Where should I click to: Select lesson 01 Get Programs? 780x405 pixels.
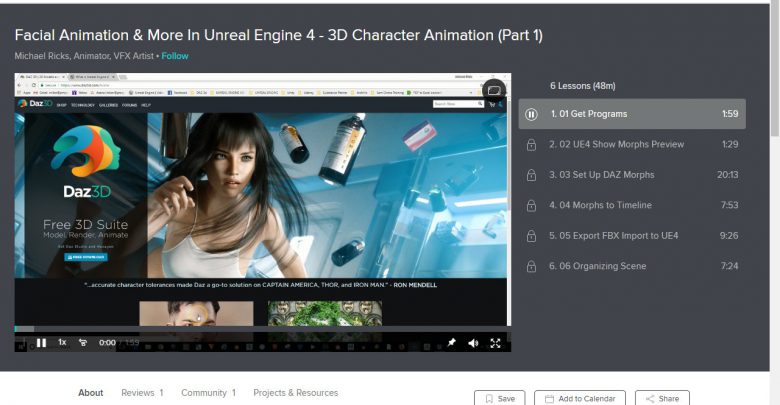632,114
